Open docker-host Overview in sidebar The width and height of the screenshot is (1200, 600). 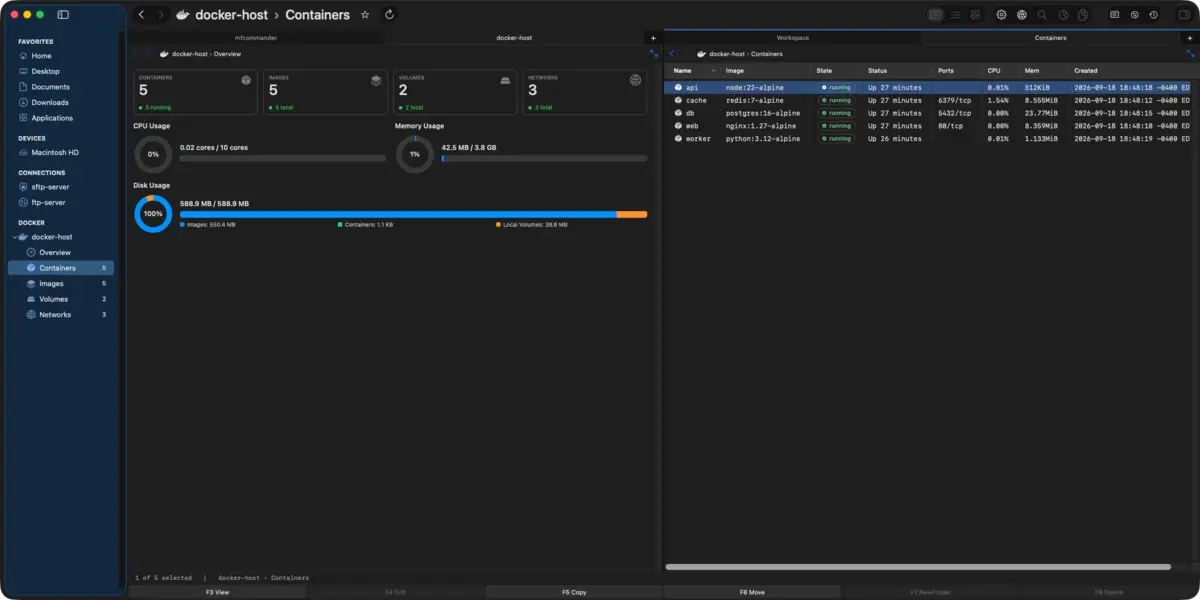coord(61,252)
